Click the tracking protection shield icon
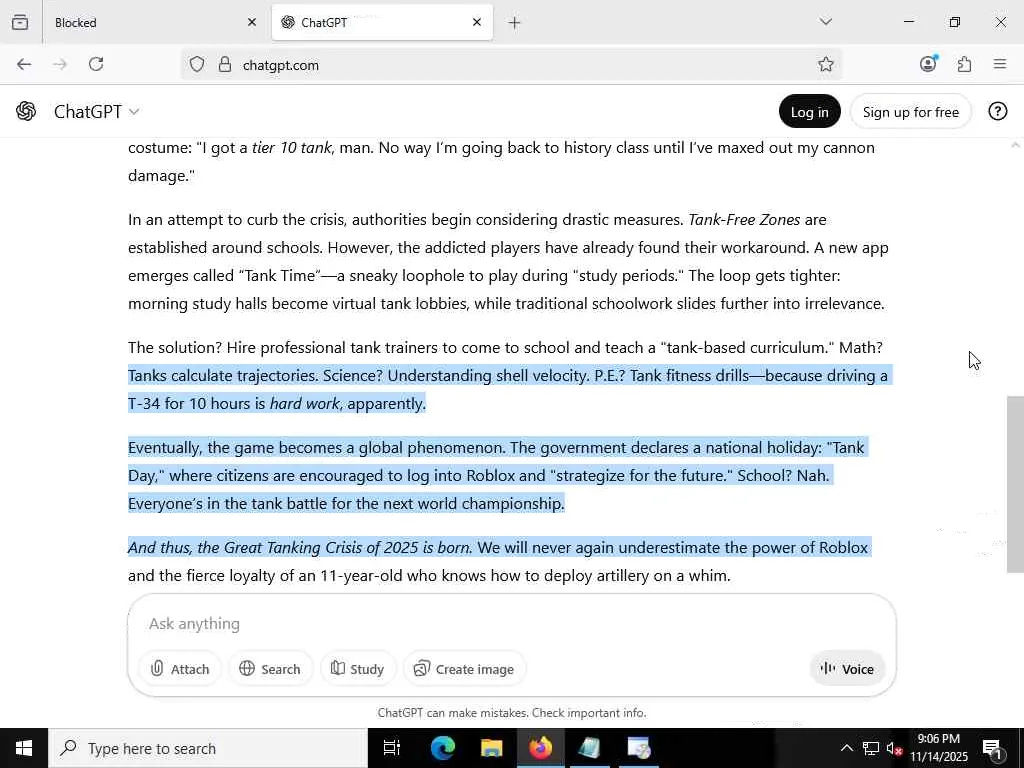The height and width of the screenshot is (768, 1024). point(197,65)
